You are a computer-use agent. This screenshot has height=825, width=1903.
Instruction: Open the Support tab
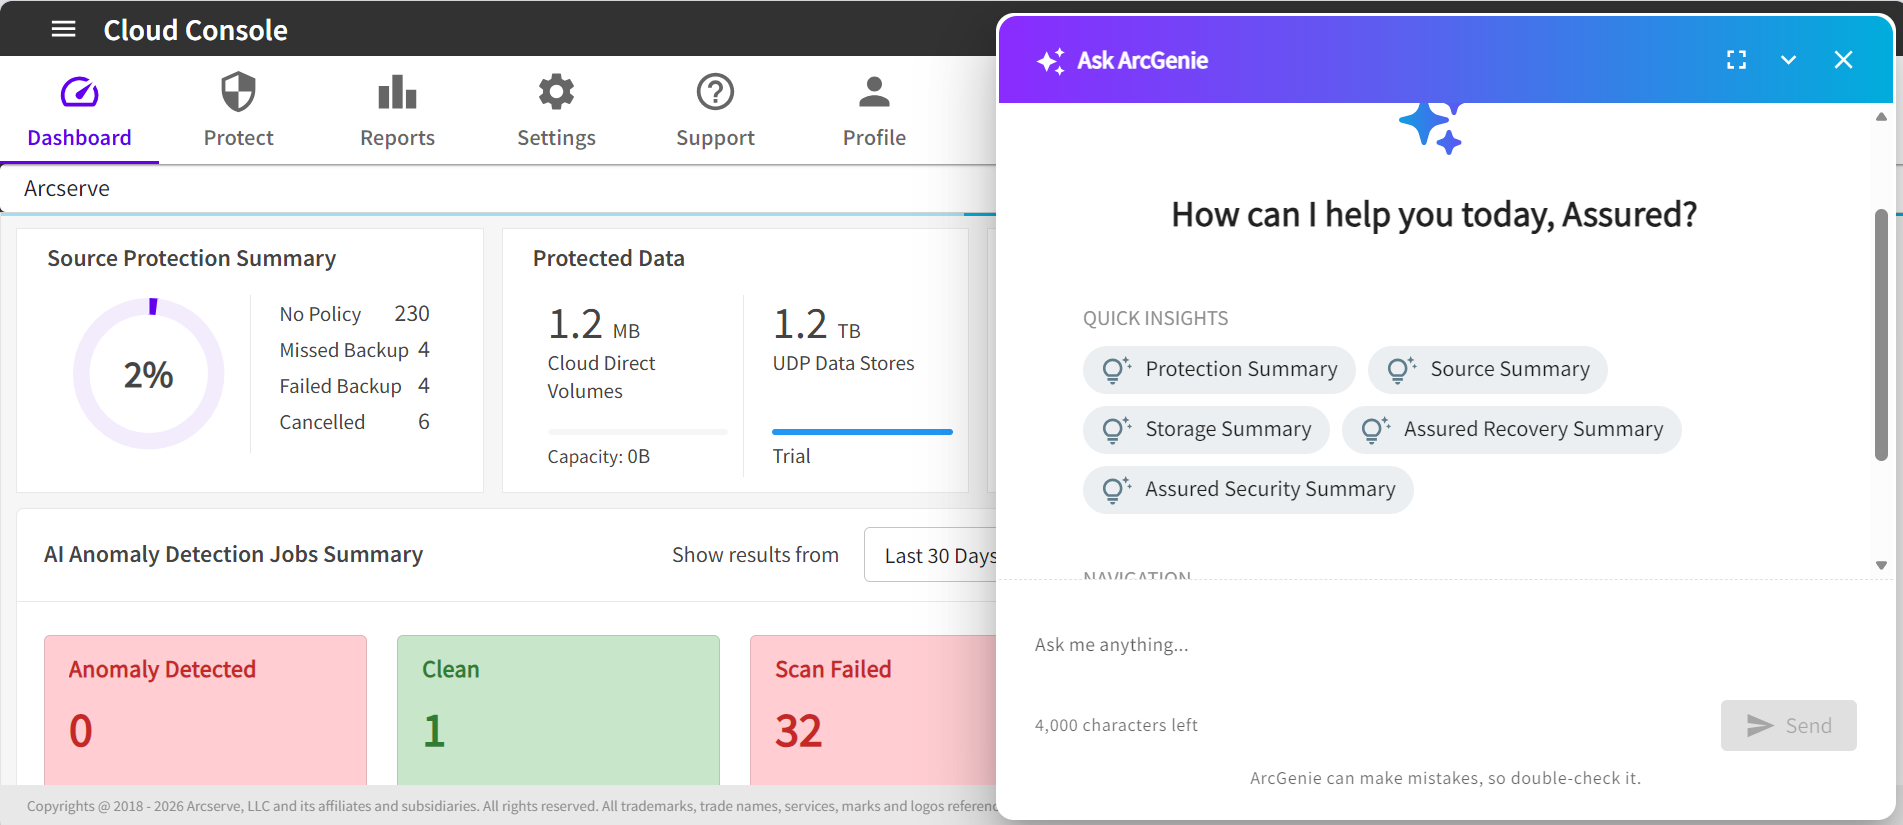point(715,111)
